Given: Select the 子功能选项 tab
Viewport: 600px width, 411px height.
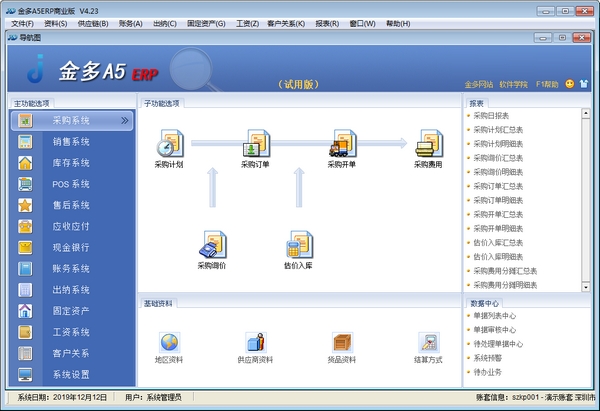Looking at the screenshot, I should pyautogui.click(x=162, y=103).
